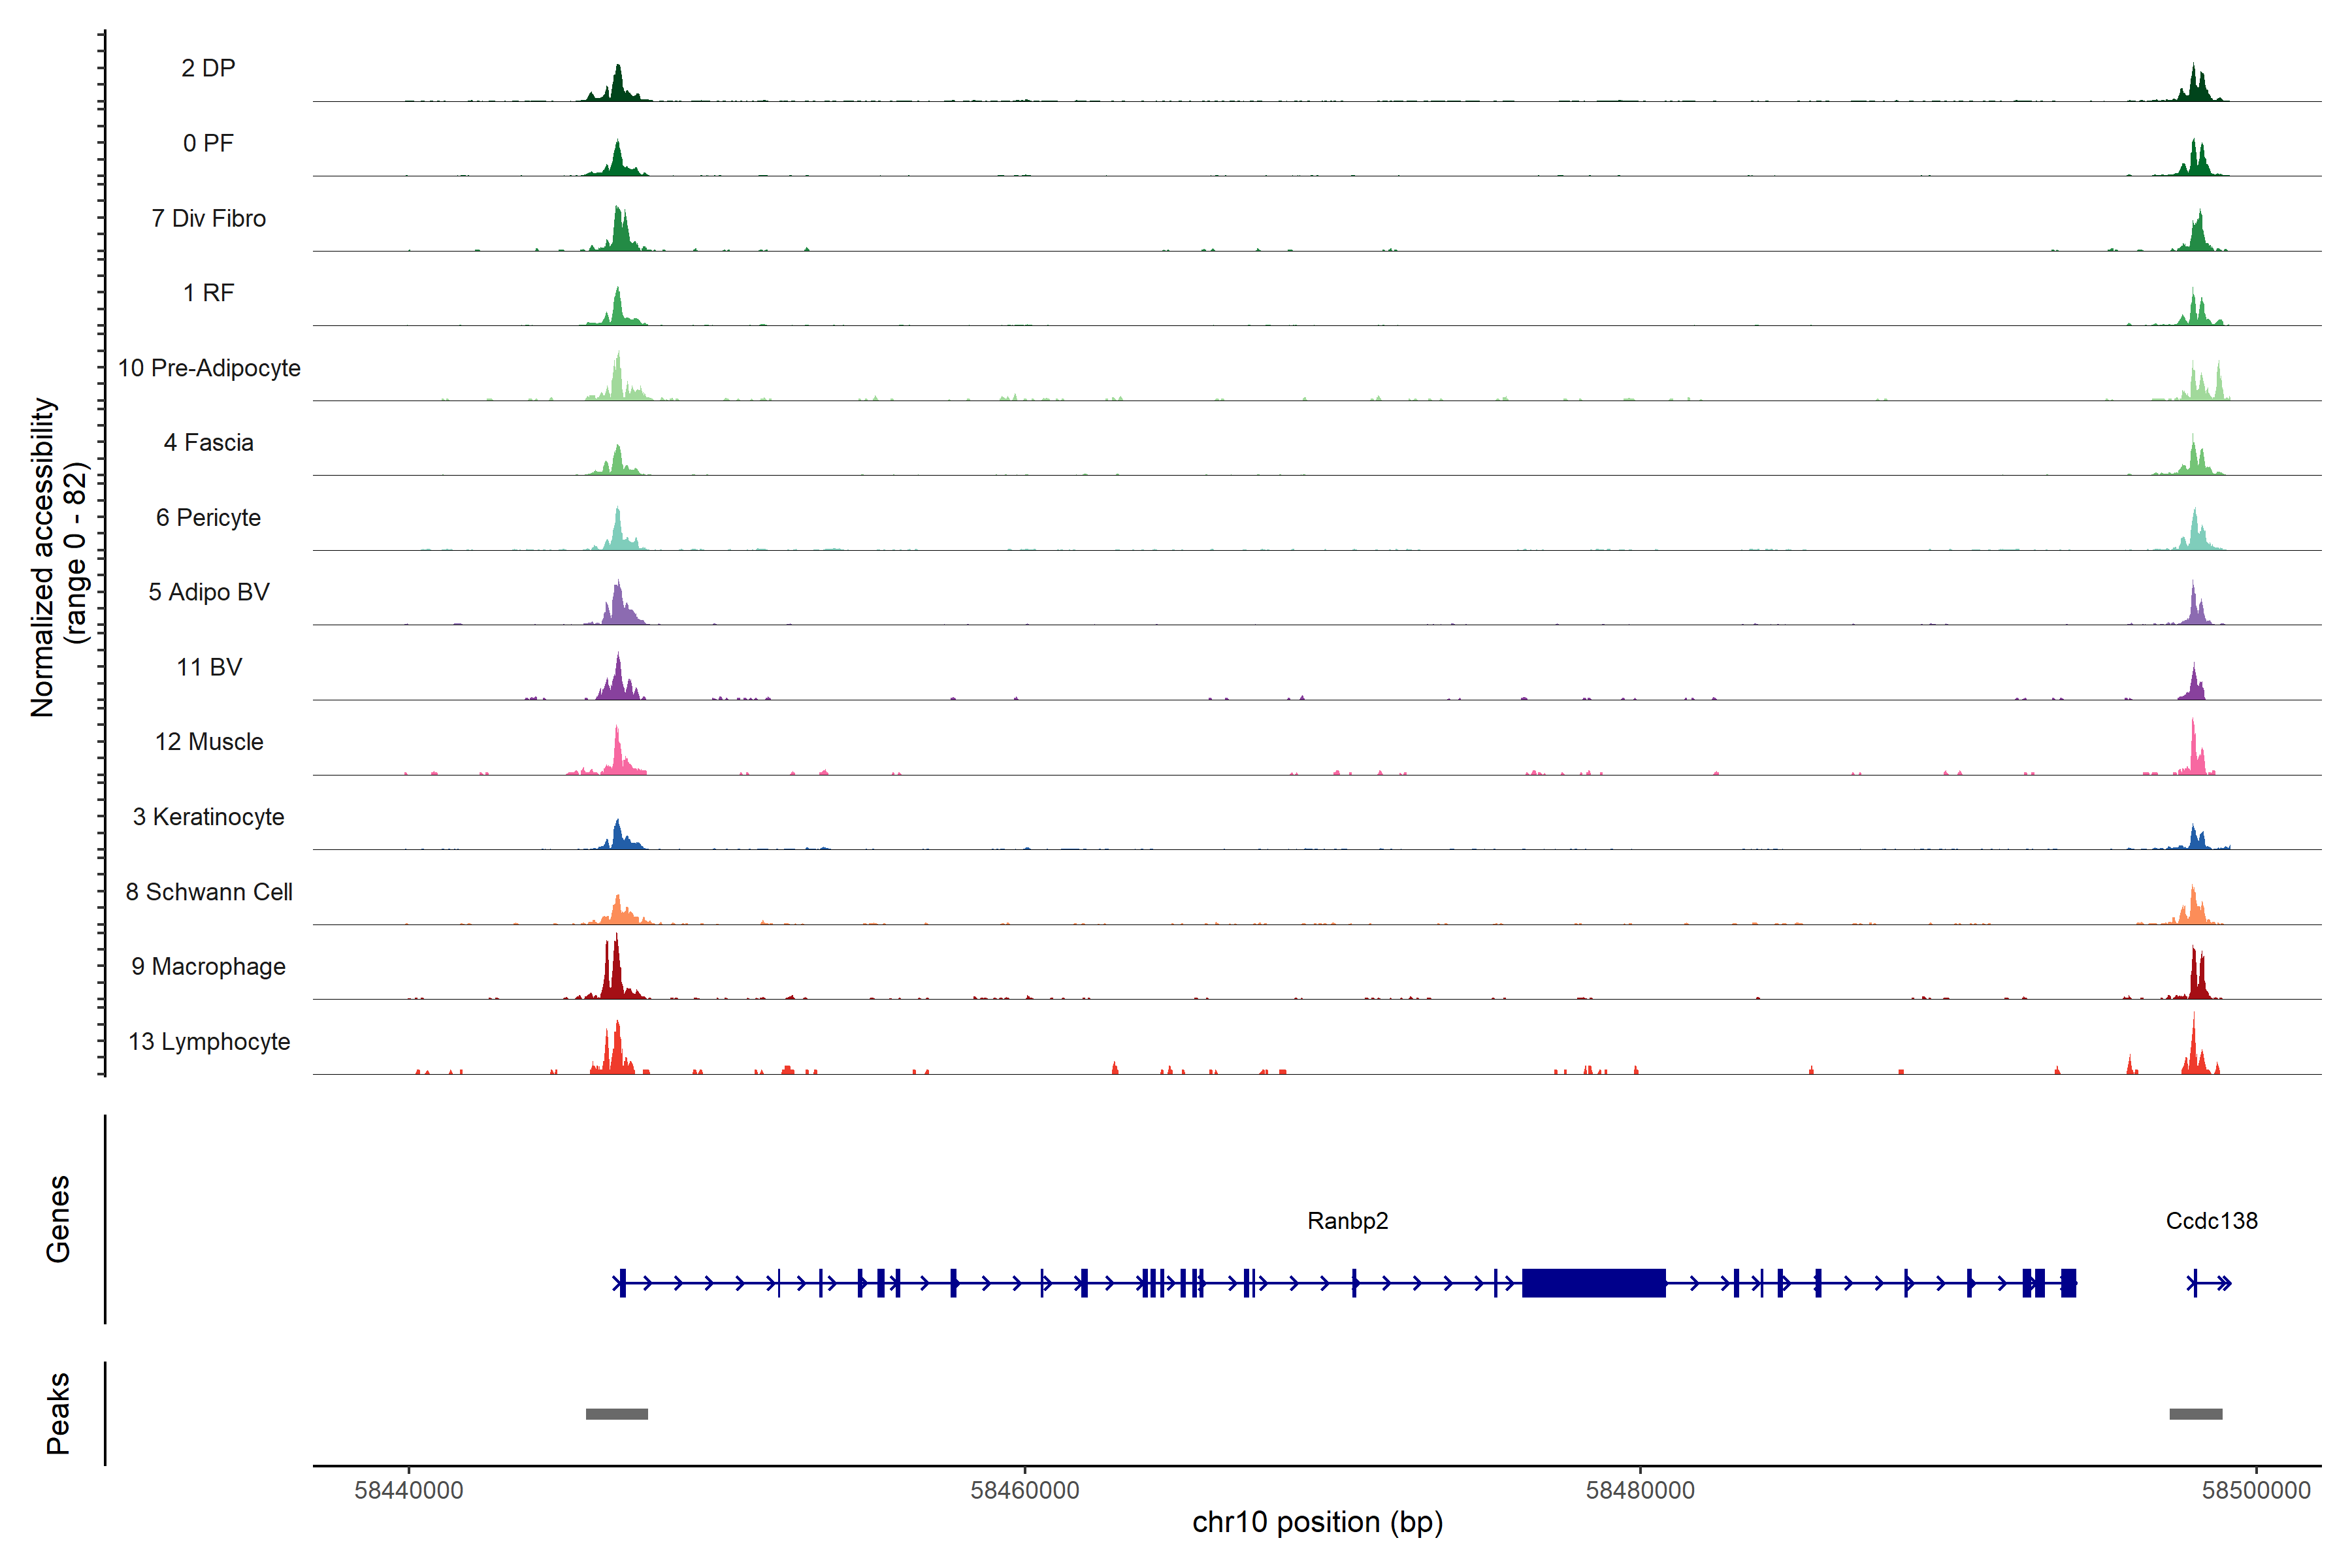Image resolution: width=2352 pixels, height=1568 pixels.
Task: Click the 58480000 axis tick label
Action: [x=1640, y=1490]
